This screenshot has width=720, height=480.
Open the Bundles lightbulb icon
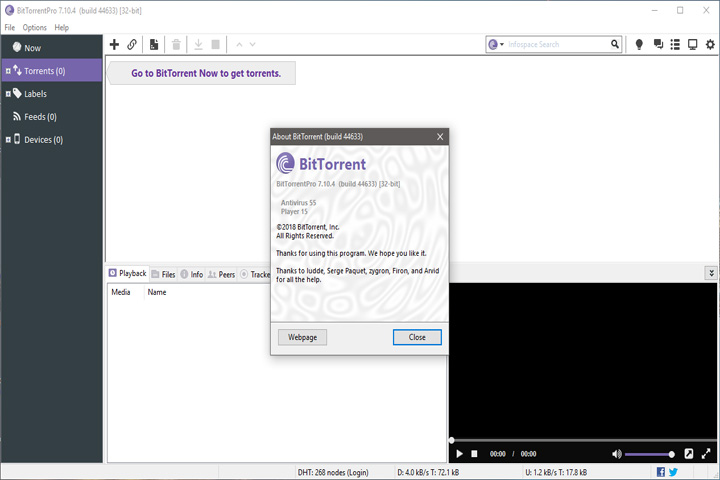[639, 44]
